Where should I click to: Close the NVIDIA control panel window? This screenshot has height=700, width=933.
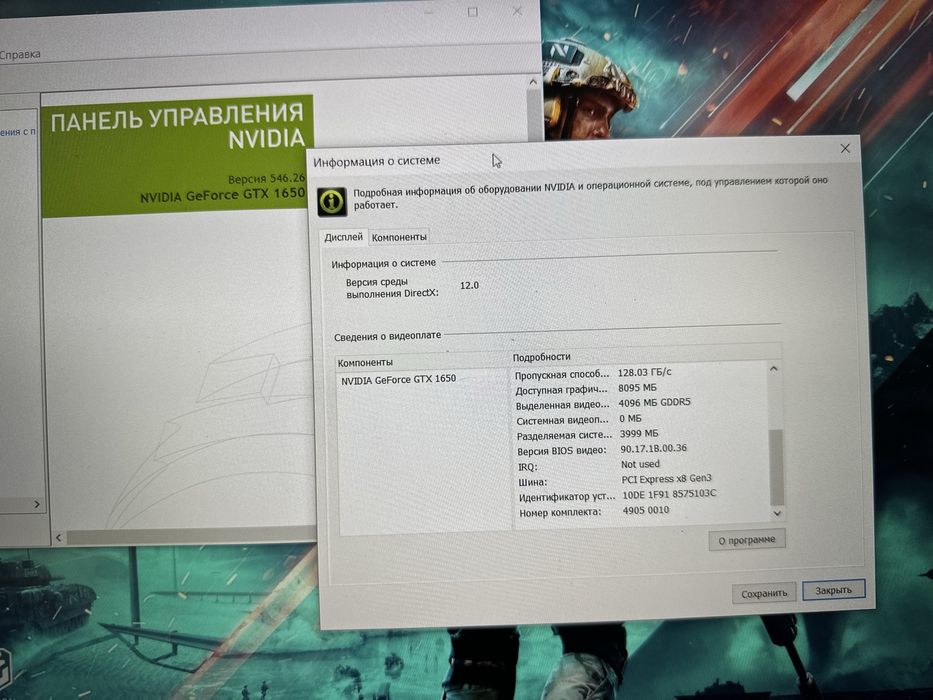(517, 11)
